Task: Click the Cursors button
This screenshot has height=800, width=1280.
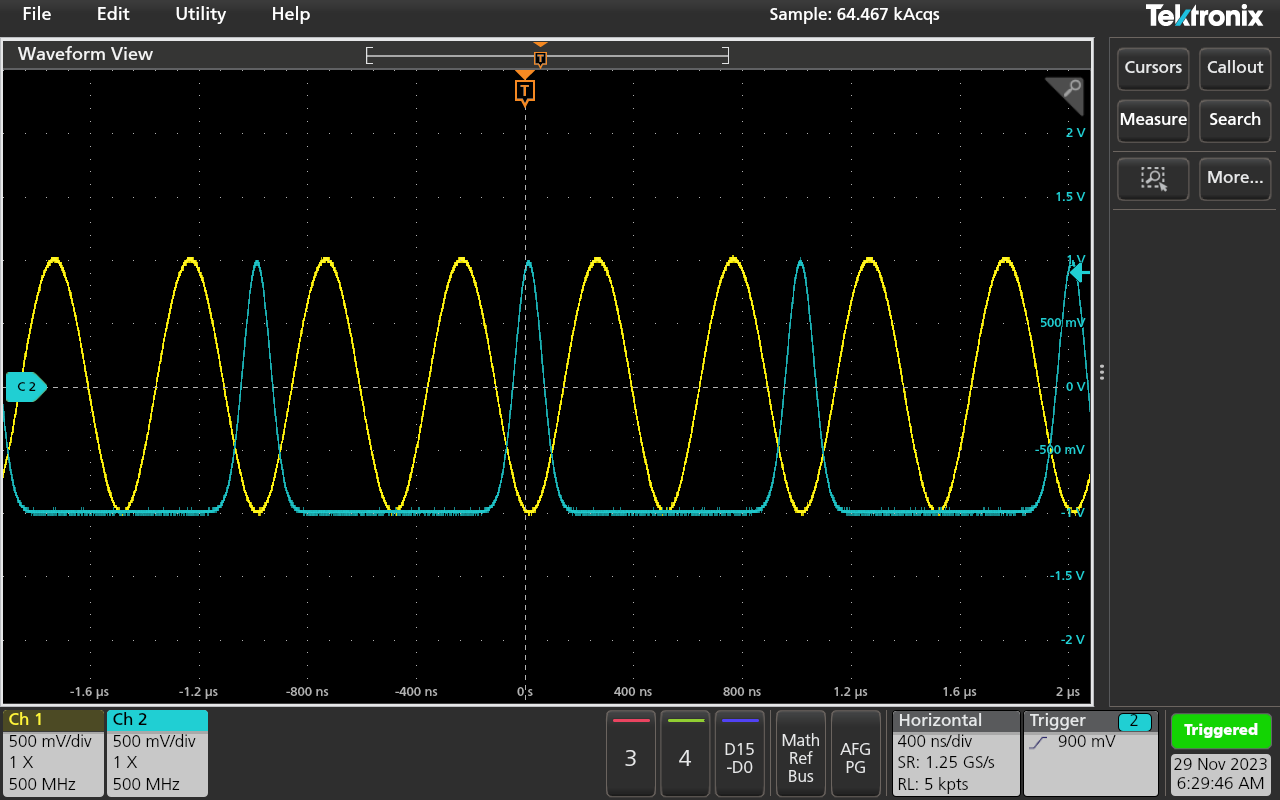Action: coord(1153,68)
